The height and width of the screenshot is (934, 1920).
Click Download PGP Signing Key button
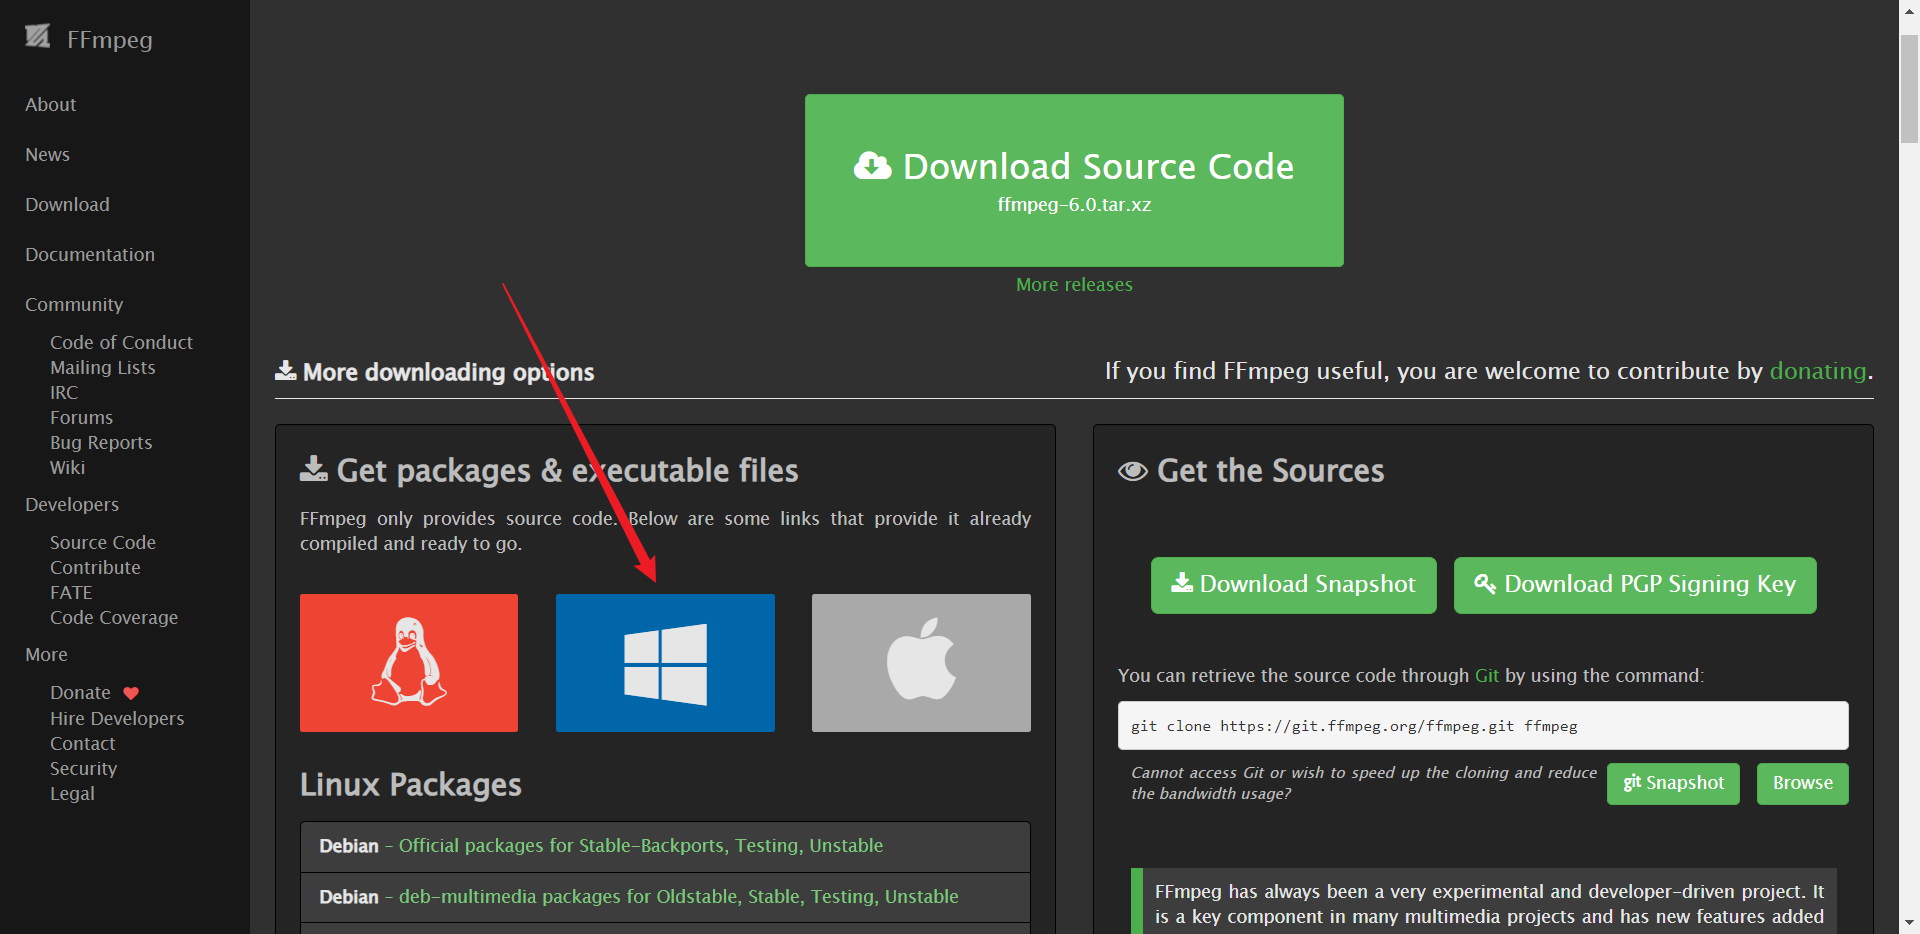1635,585
